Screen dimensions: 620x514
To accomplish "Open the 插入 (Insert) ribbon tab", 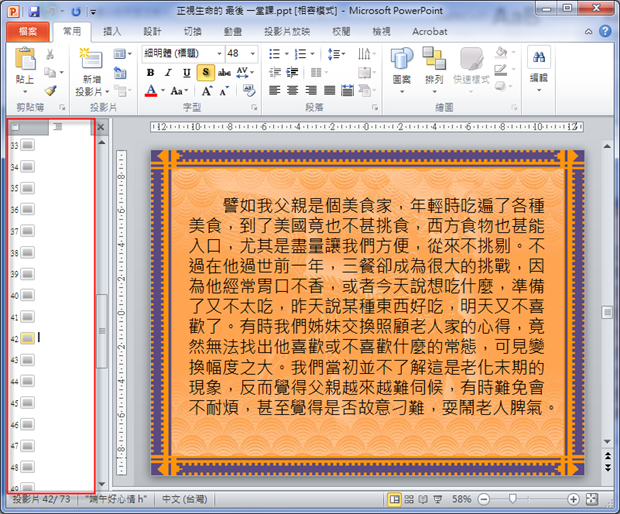I will (112, 31).
